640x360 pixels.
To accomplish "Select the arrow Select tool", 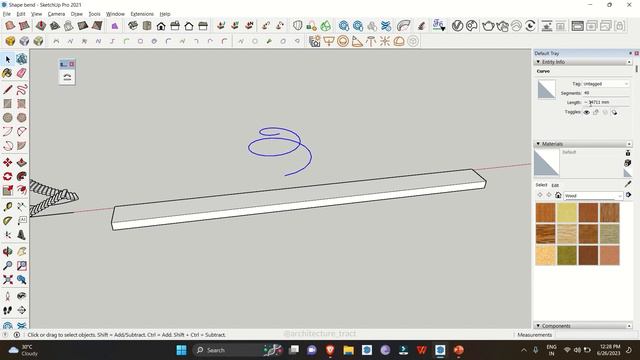I will [8, 60].
